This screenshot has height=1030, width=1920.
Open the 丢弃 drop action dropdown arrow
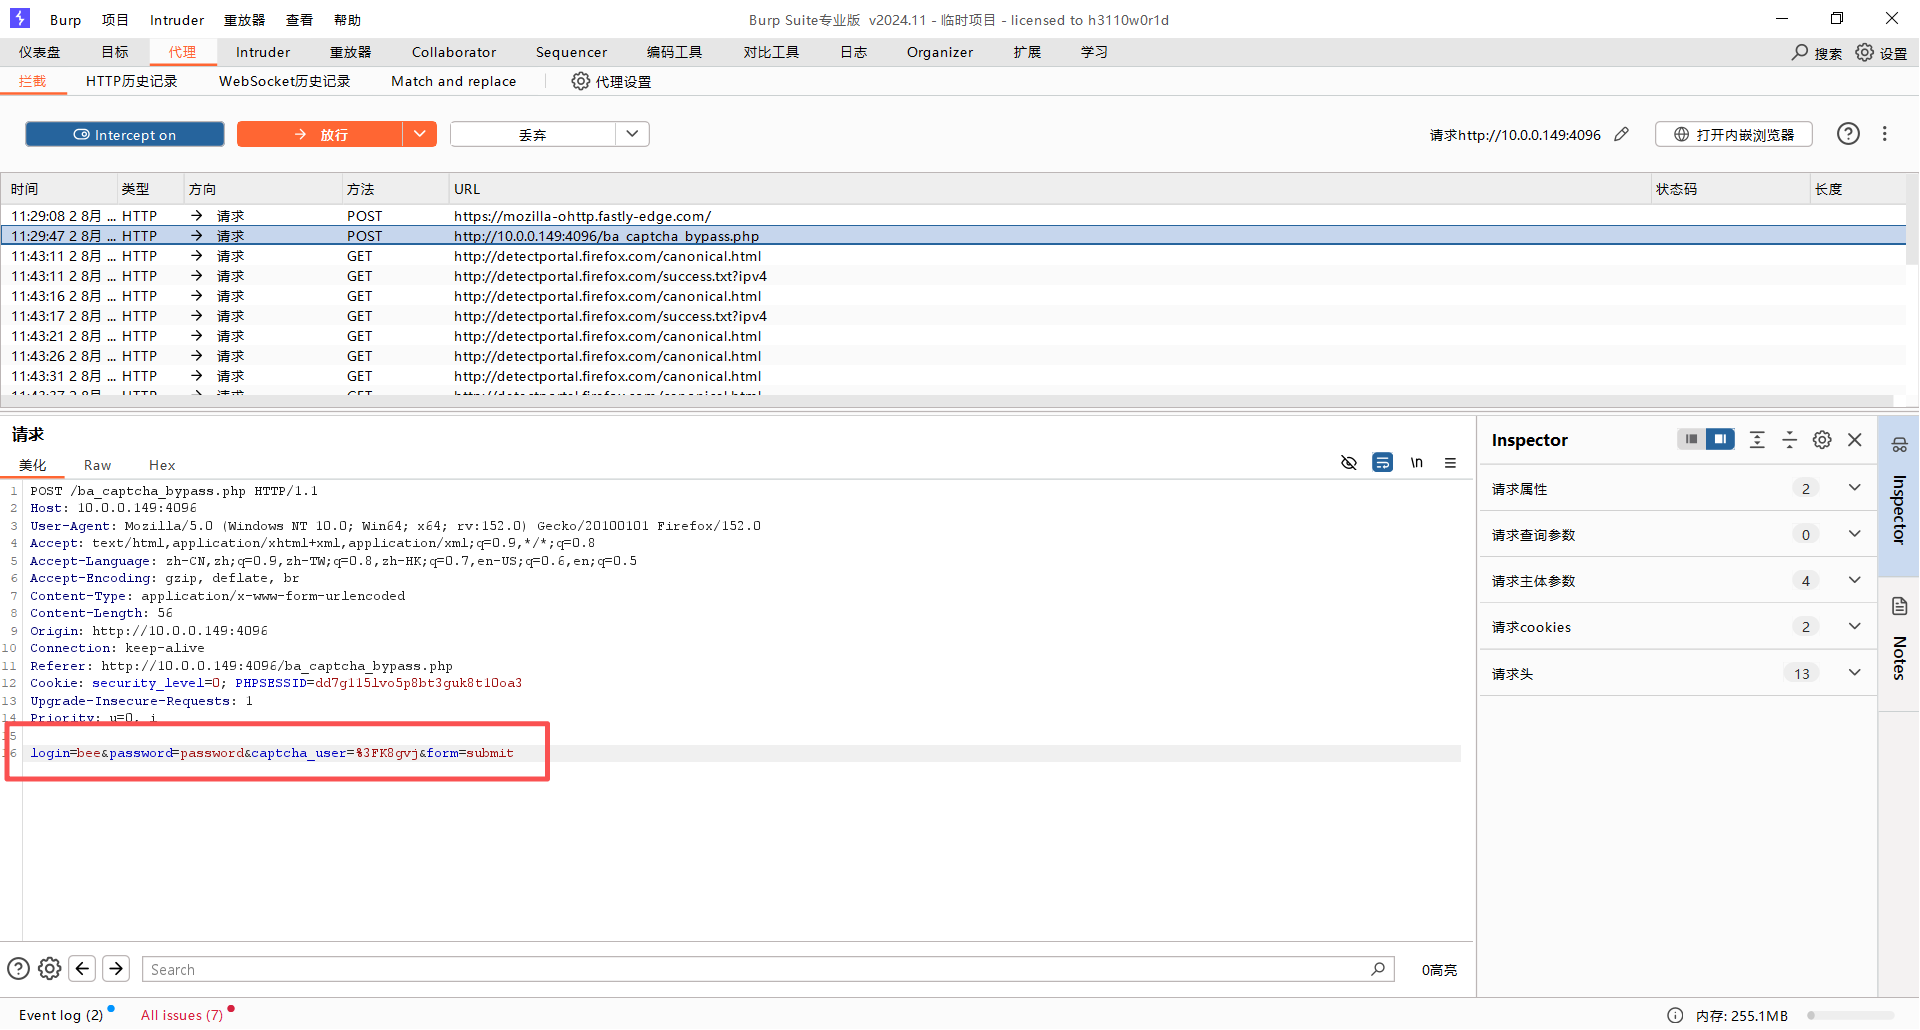click(632, 134)
